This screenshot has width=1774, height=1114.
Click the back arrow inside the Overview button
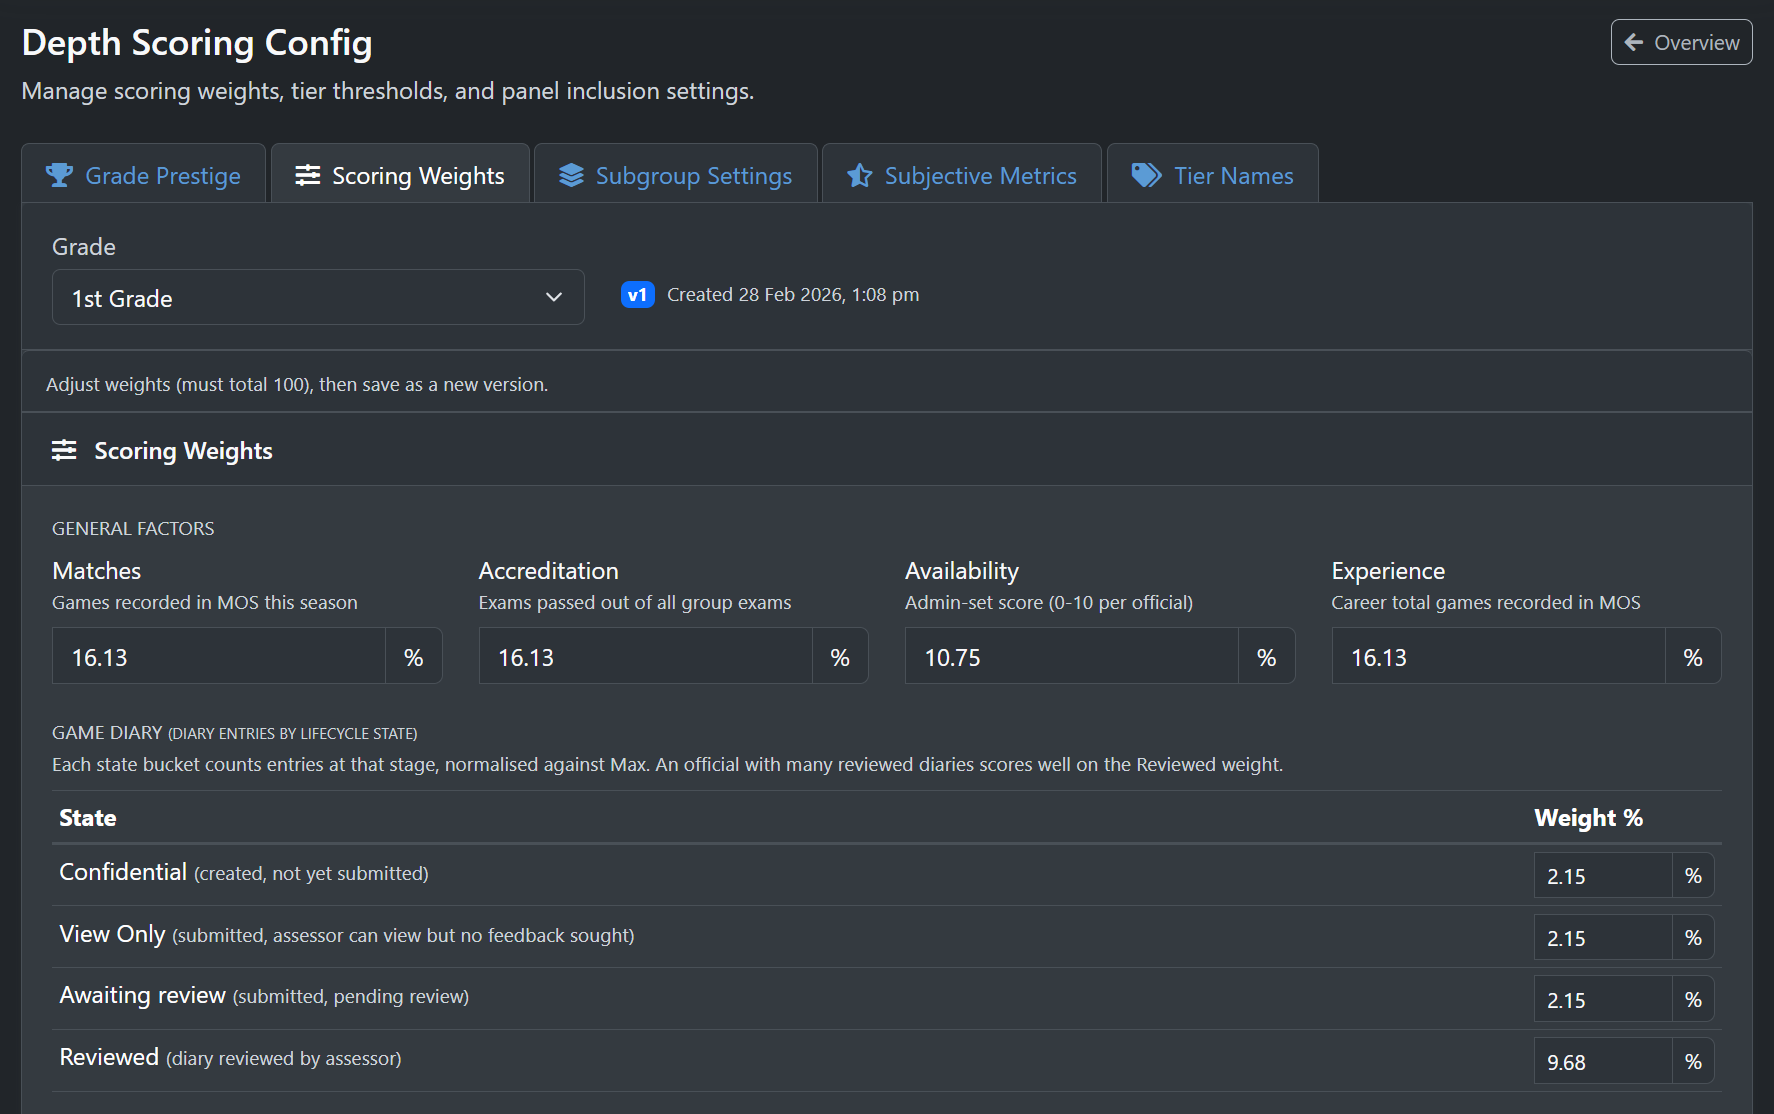1633,42
